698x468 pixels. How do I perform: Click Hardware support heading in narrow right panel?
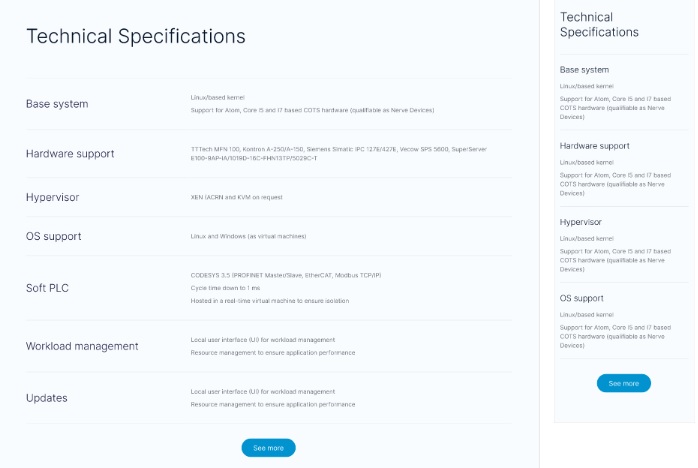pos(595,146)
